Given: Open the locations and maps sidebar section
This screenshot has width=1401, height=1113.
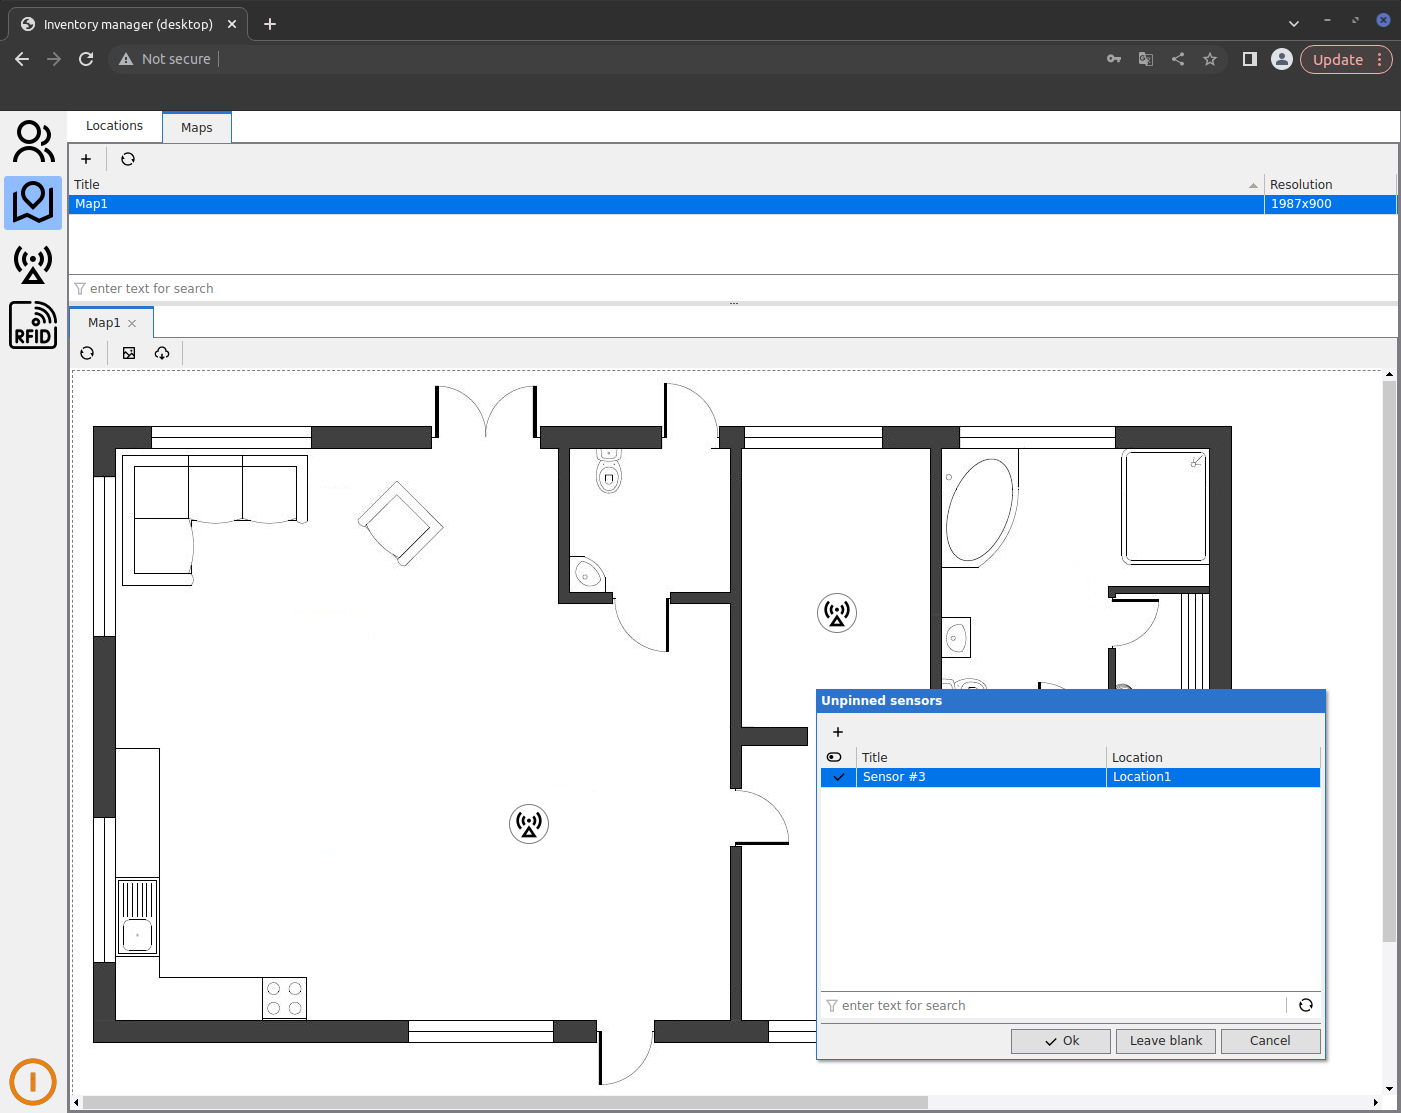Looking at the screenshot, I should pyautogui.click(x=33, y=203).
